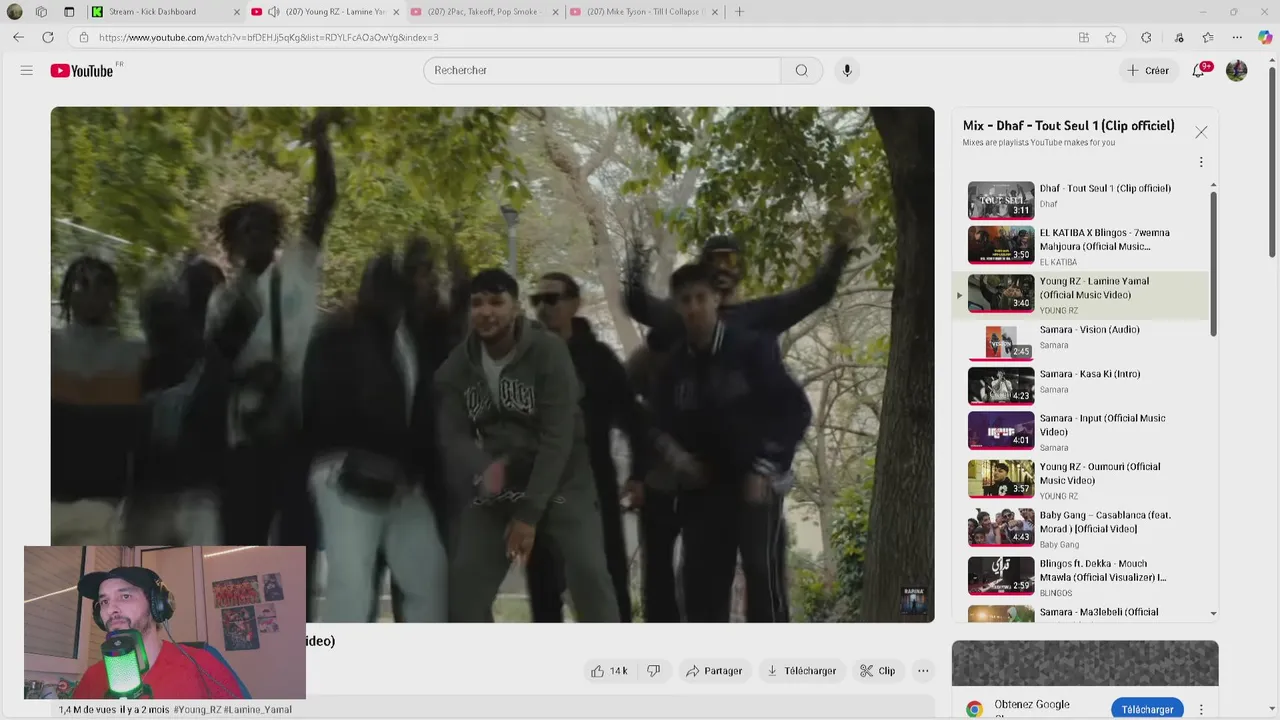Open the split screen icon in address bar

tap(1084, 37)
